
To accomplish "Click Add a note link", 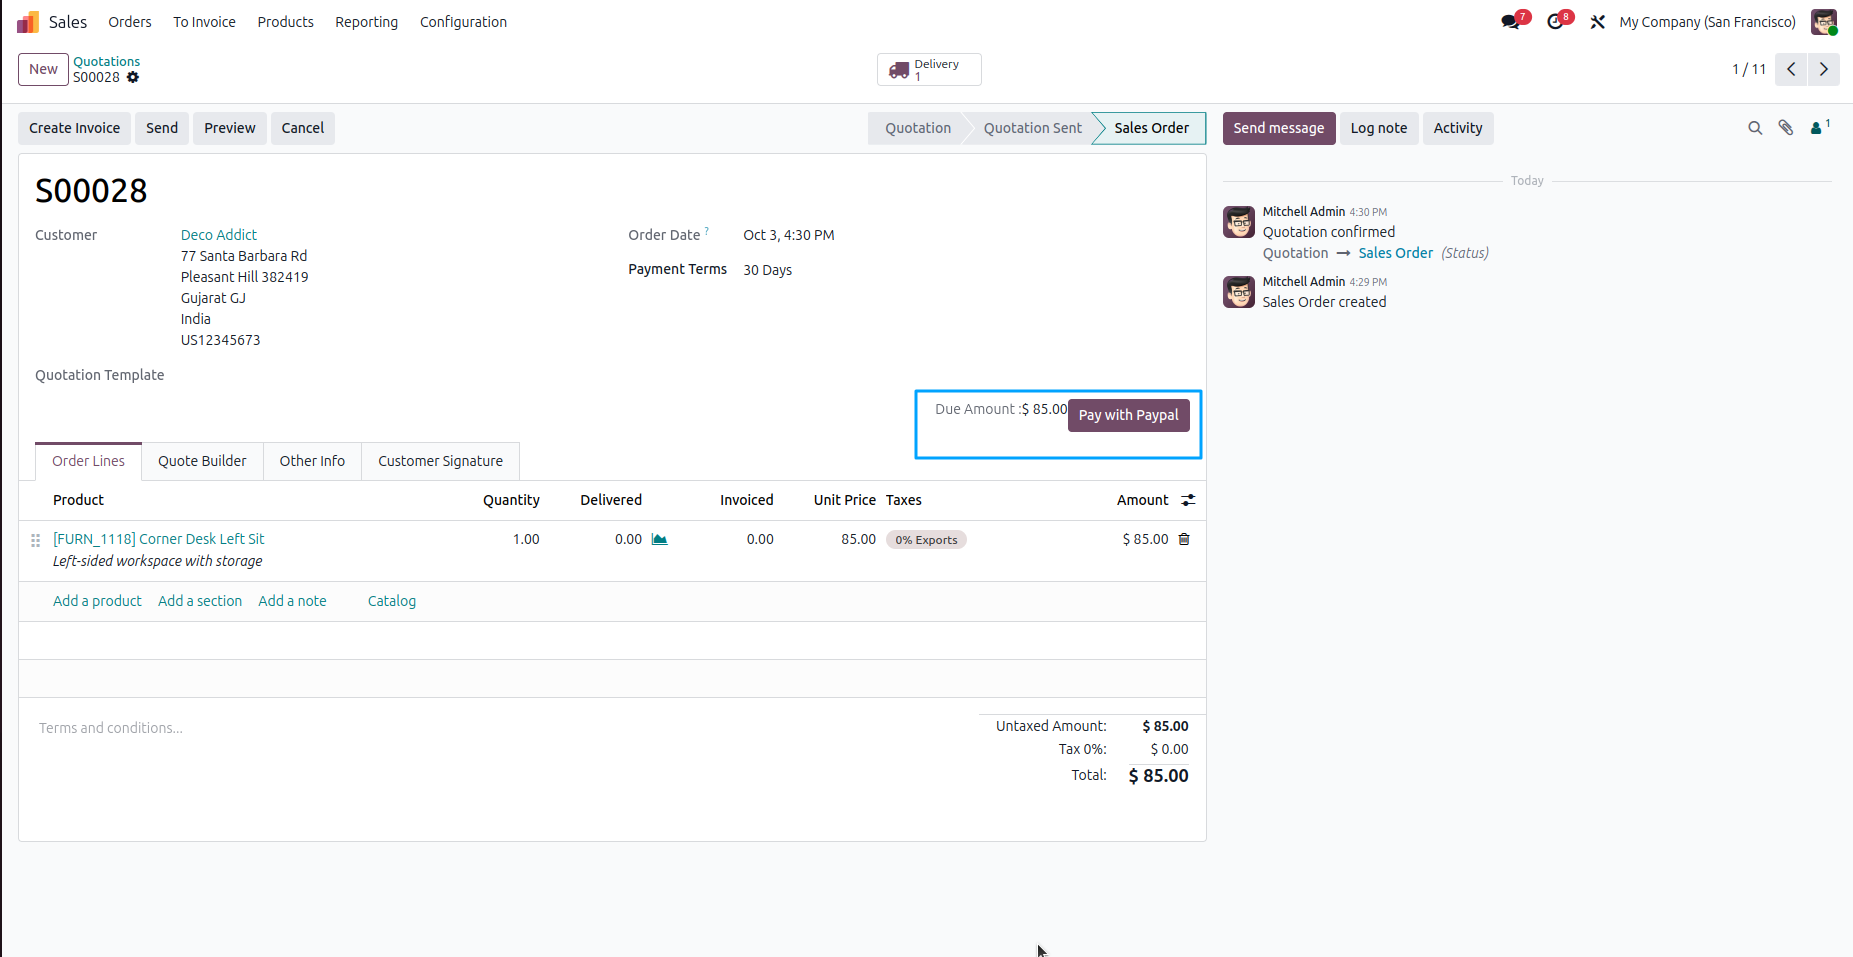I will coord(292,601).
